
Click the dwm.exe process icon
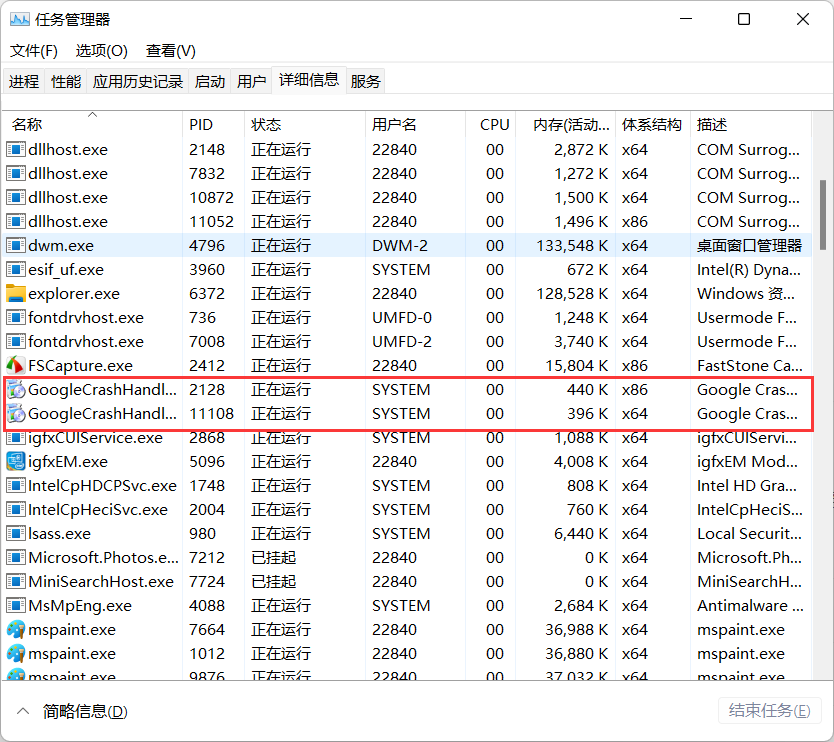click(x=16, y=246)
